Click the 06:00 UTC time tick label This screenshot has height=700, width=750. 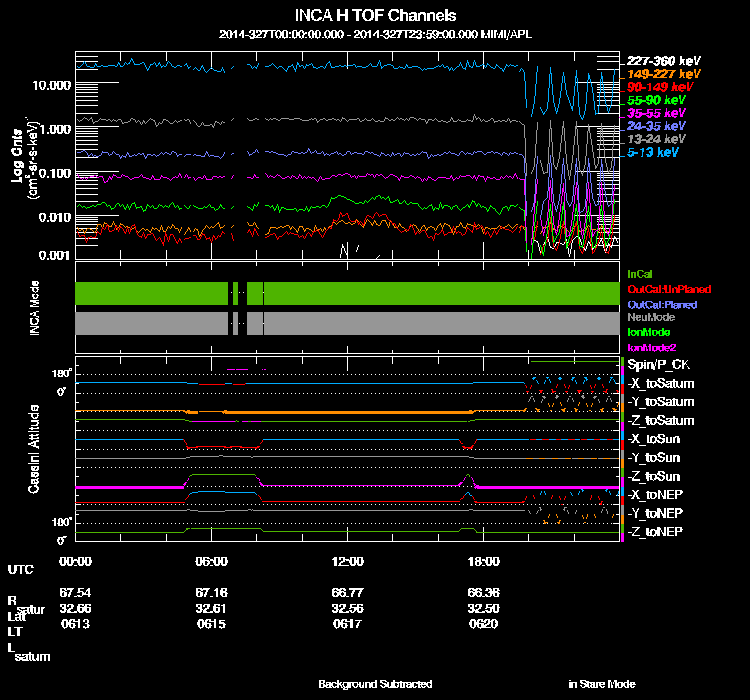pos(212,561)
